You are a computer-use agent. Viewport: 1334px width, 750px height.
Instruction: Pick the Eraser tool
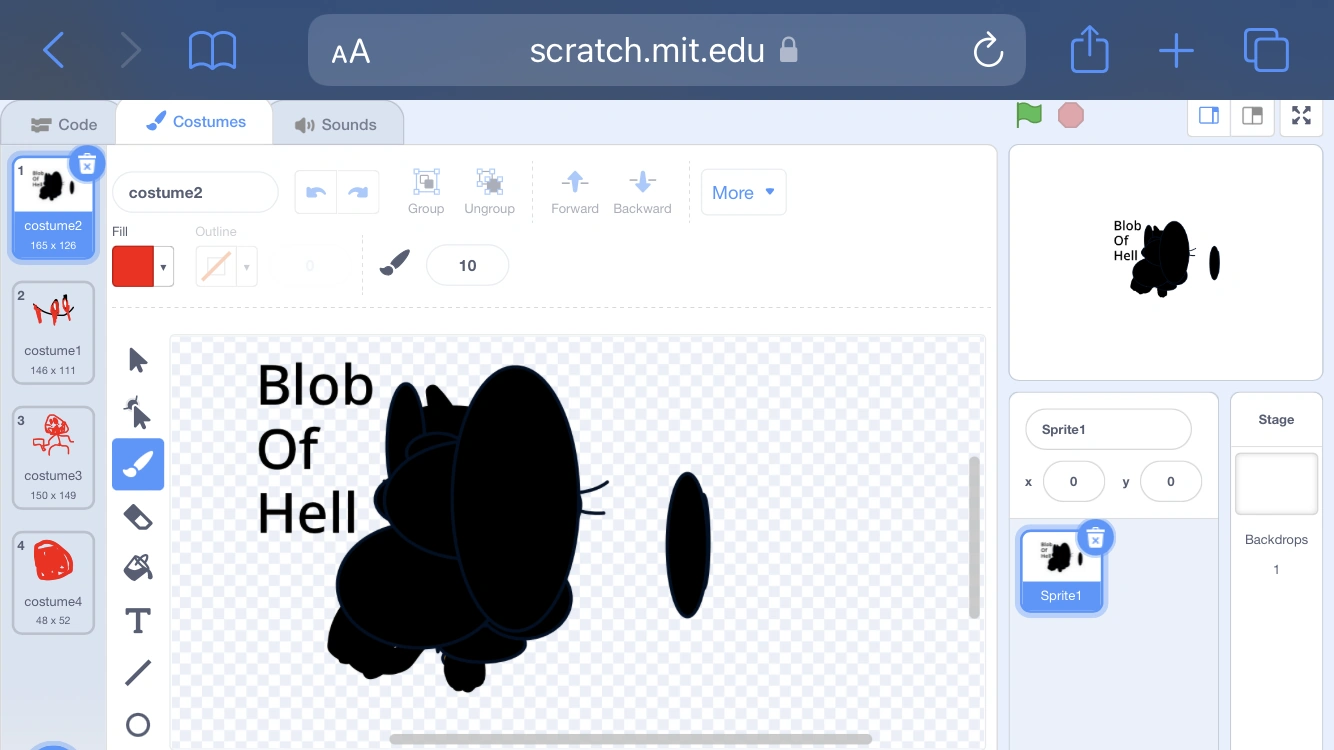[138, 516]
